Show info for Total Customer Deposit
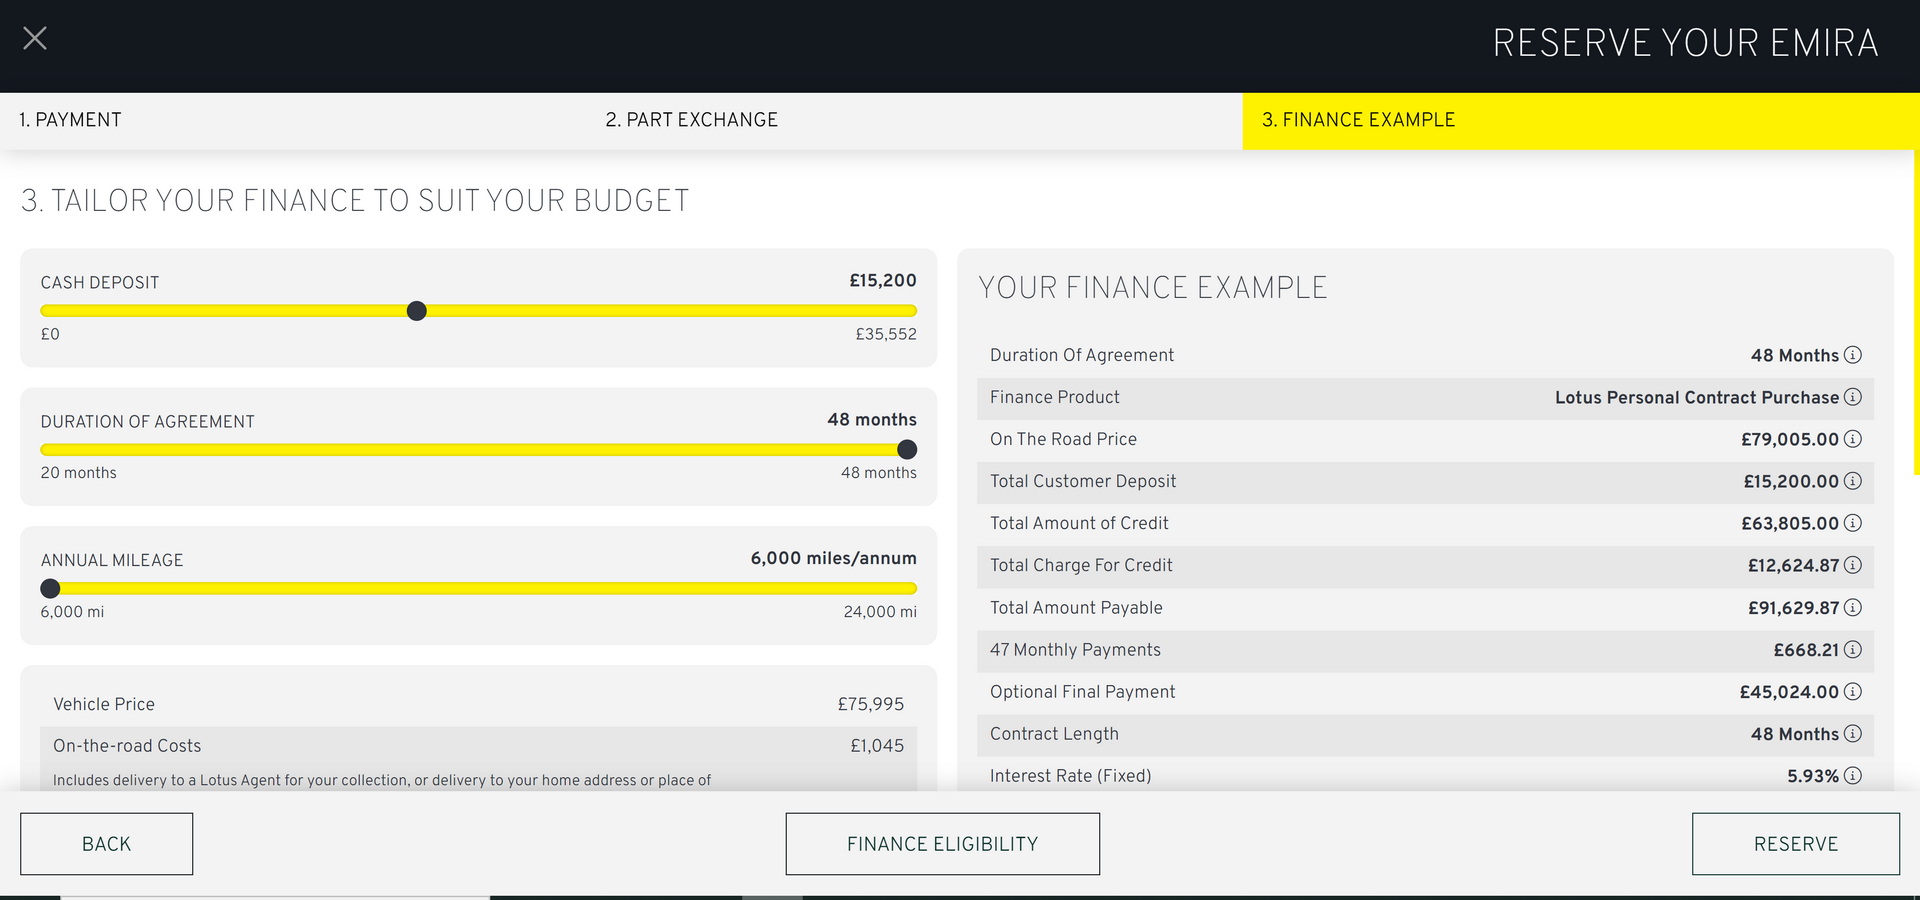The height and width of the screenshot is (900, 1920). pyautogui.click(x=1852, y=481)
